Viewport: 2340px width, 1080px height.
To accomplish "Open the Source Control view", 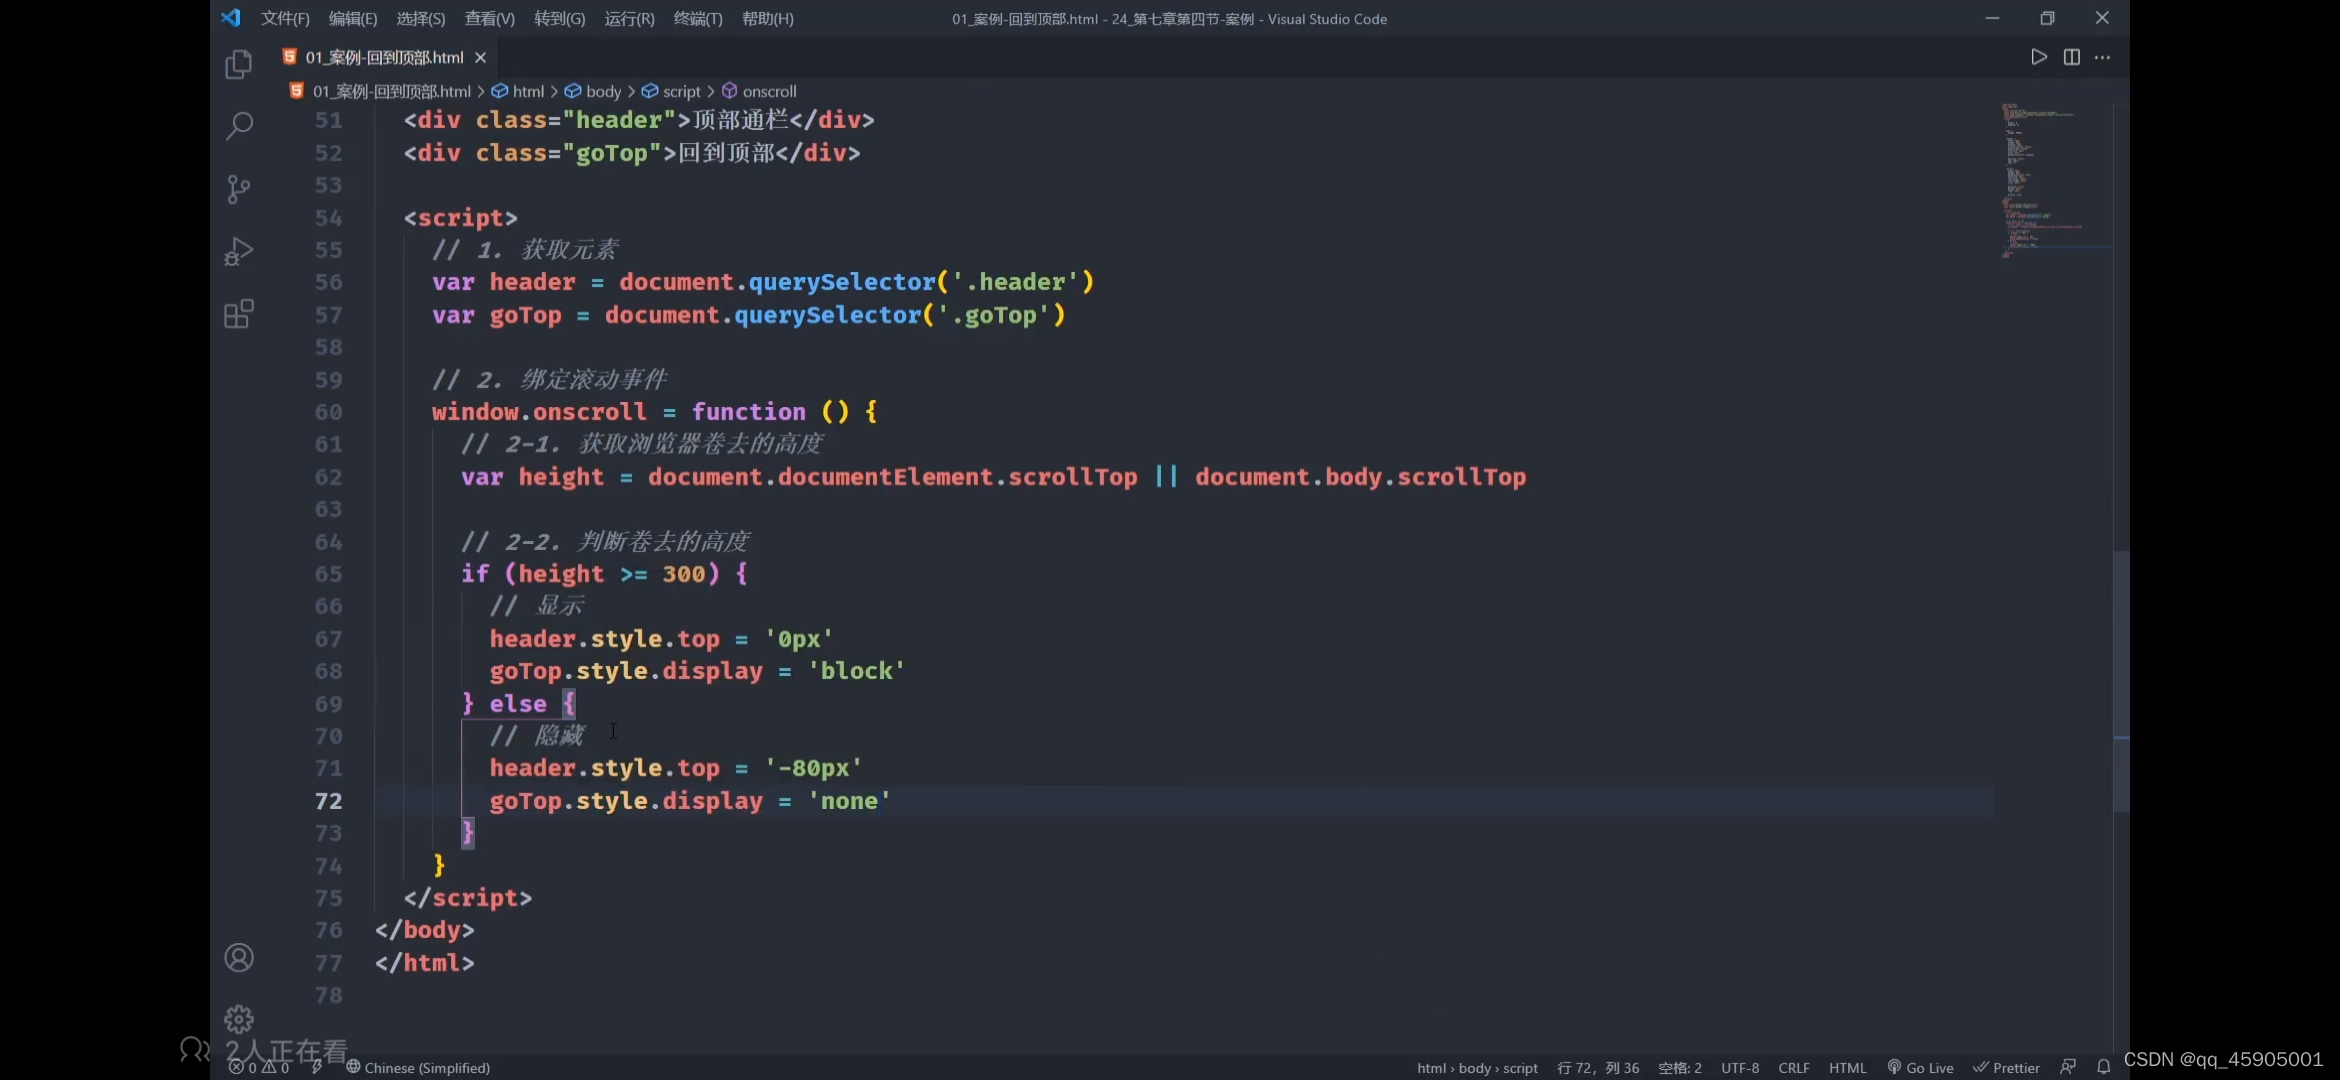I will (x=238, y=189).
